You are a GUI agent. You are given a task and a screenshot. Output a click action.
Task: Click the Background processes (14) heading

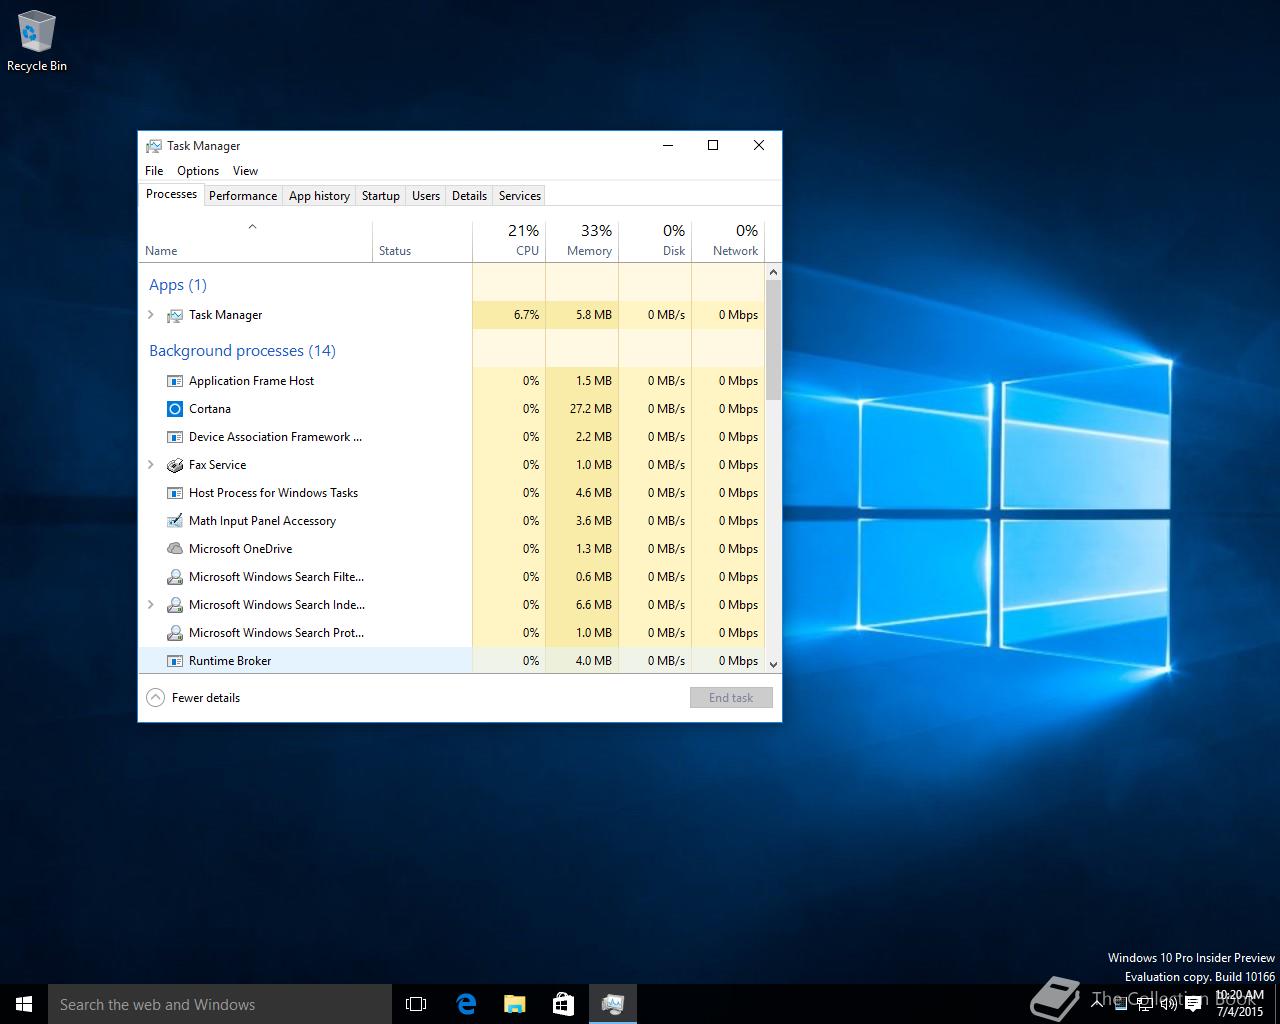(242, 351)
